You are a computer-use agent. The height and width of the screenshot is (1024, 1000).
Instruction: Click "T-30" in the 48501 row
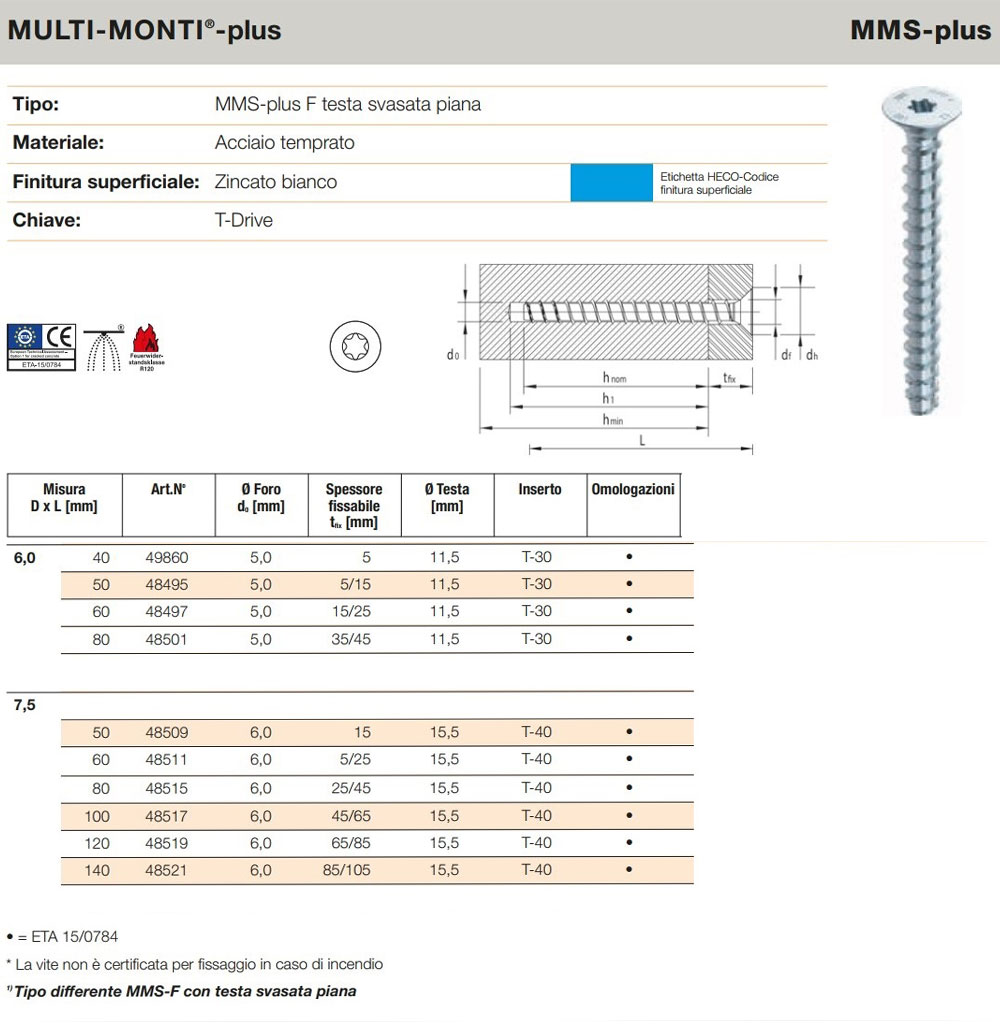[536, 638]
